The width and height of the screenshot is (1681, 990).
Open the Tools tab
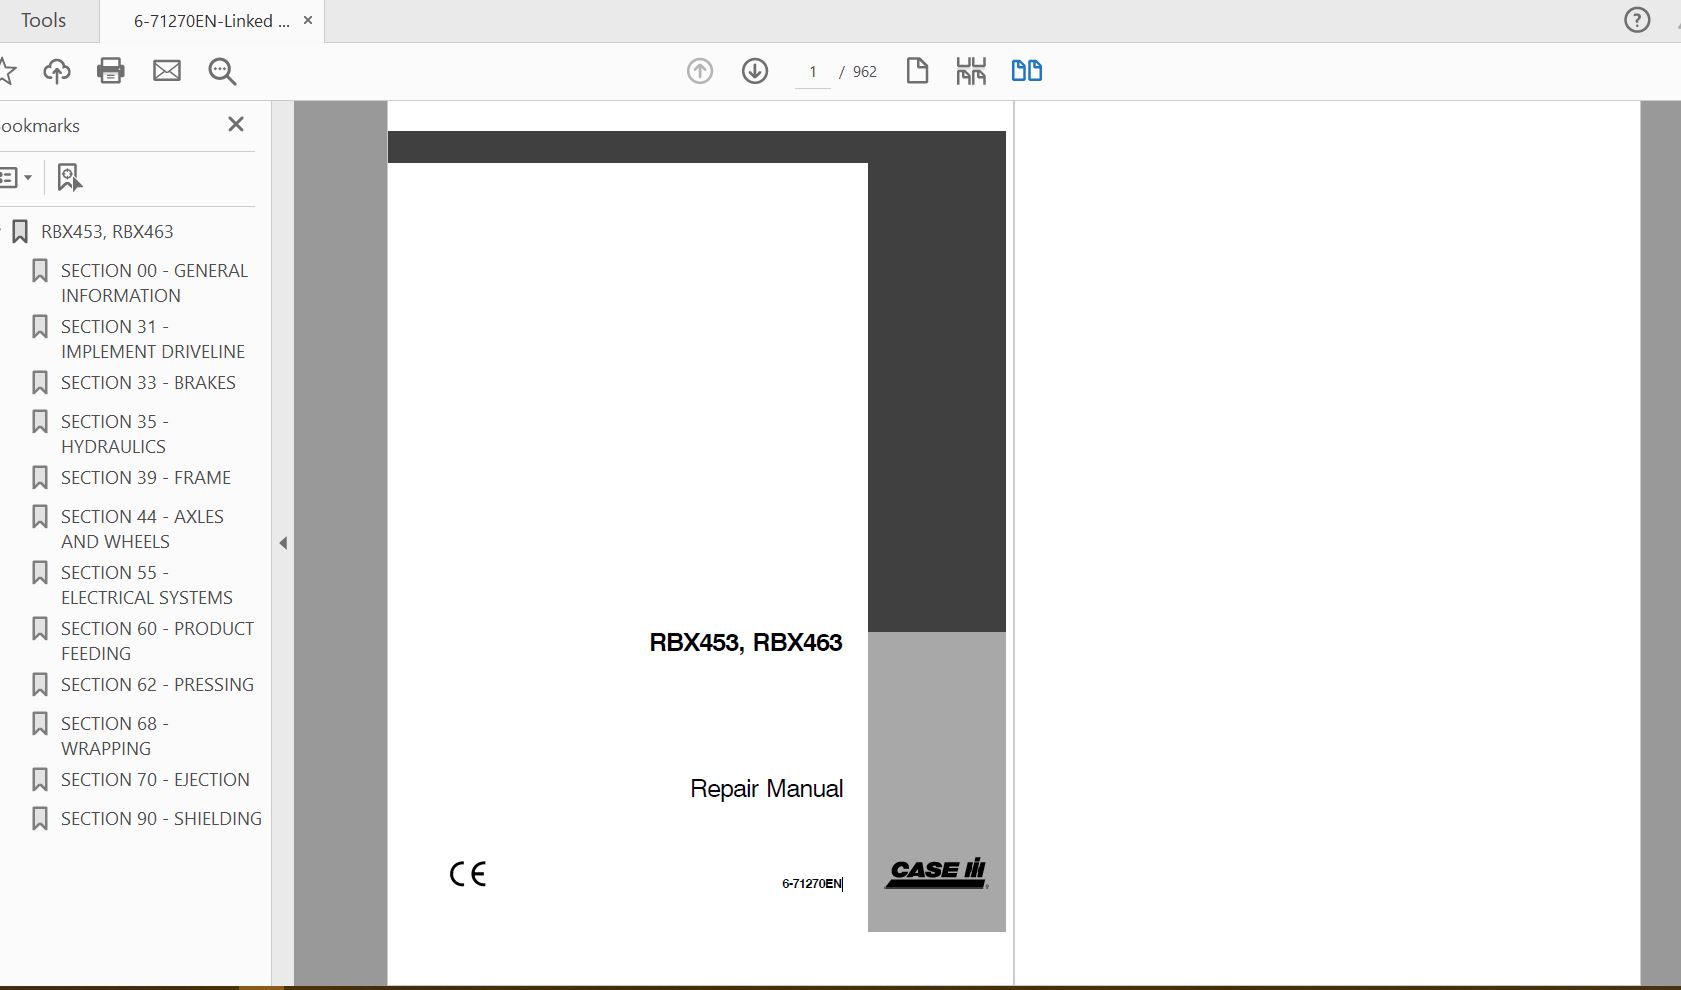pos(44,20)
